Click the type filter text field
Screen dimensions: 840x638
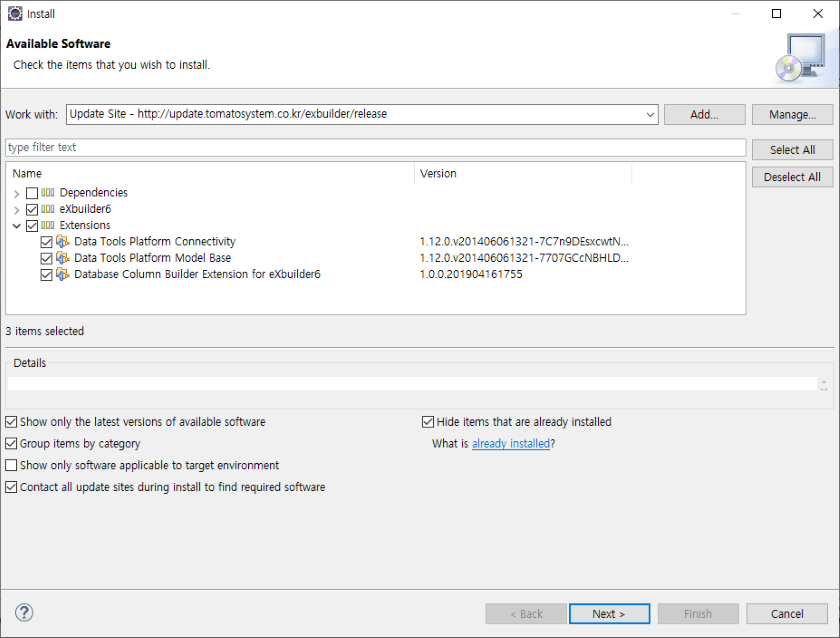(375, 148)
